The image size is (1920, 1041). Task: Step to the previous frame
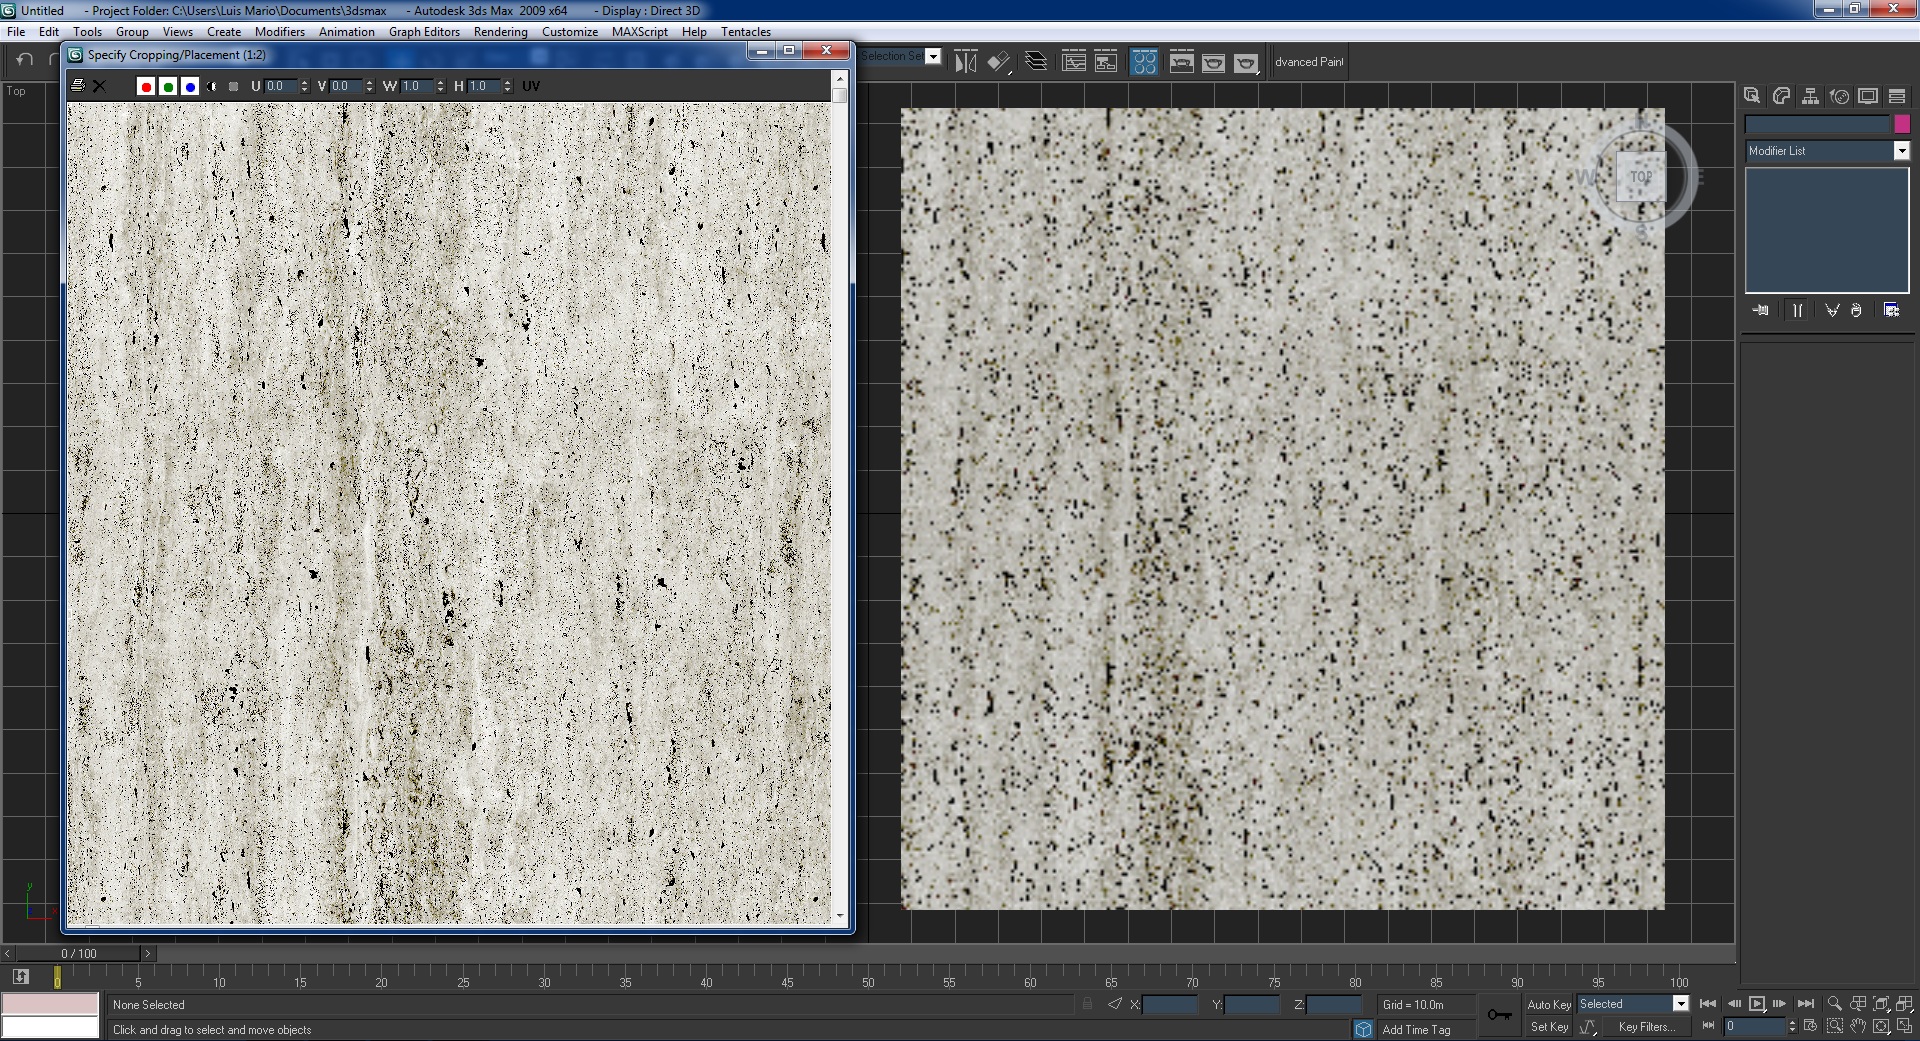point(1734,1004)
